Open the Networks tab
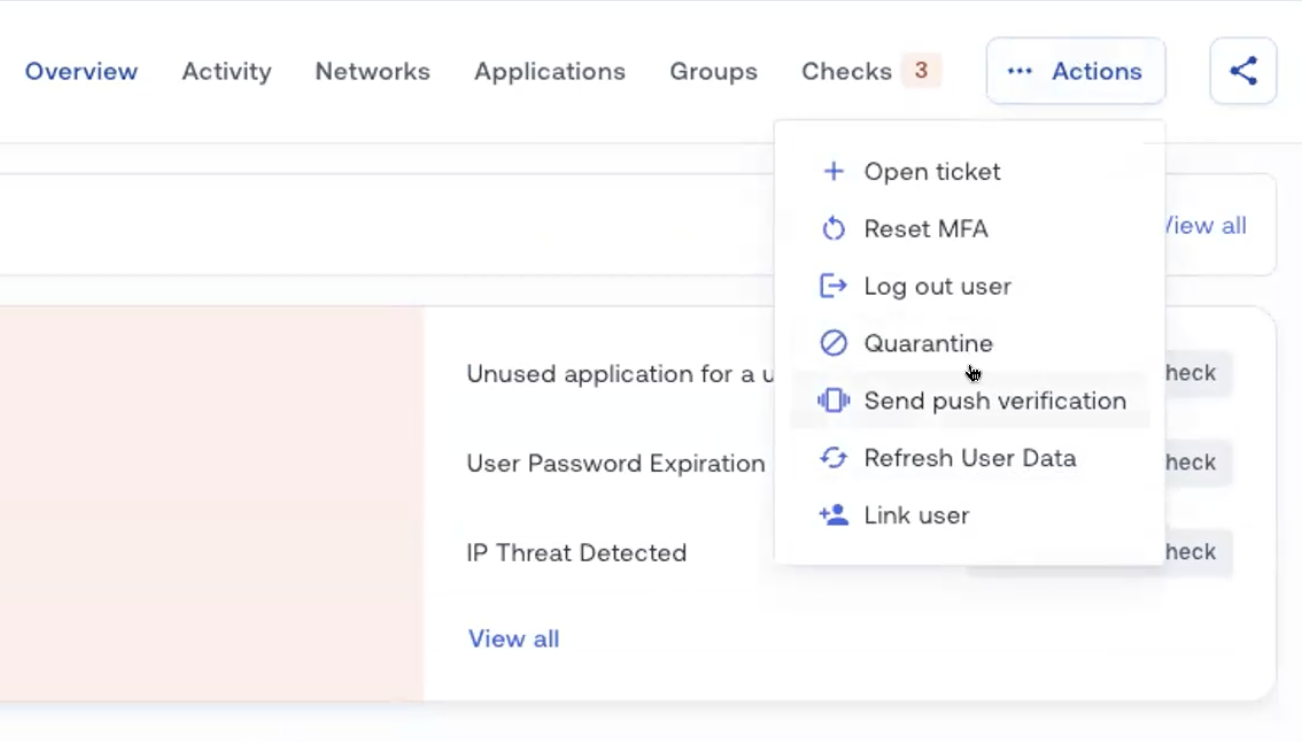This screenshot has width=1302, height=742. click(372, 72)
